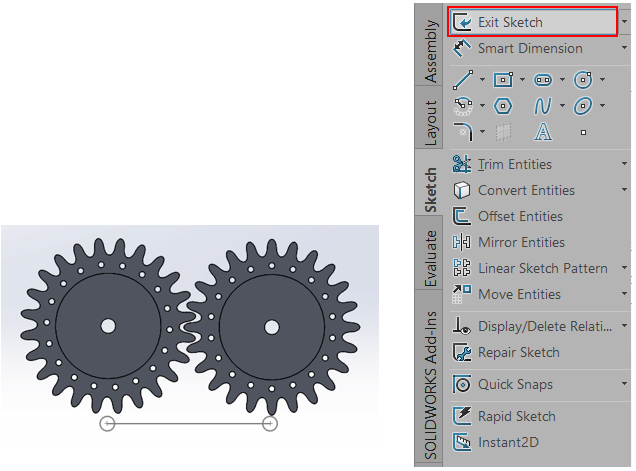This screenshot has width=636, height=471.
Task: Click Linear Sketch Pattern
Action: 530,268
